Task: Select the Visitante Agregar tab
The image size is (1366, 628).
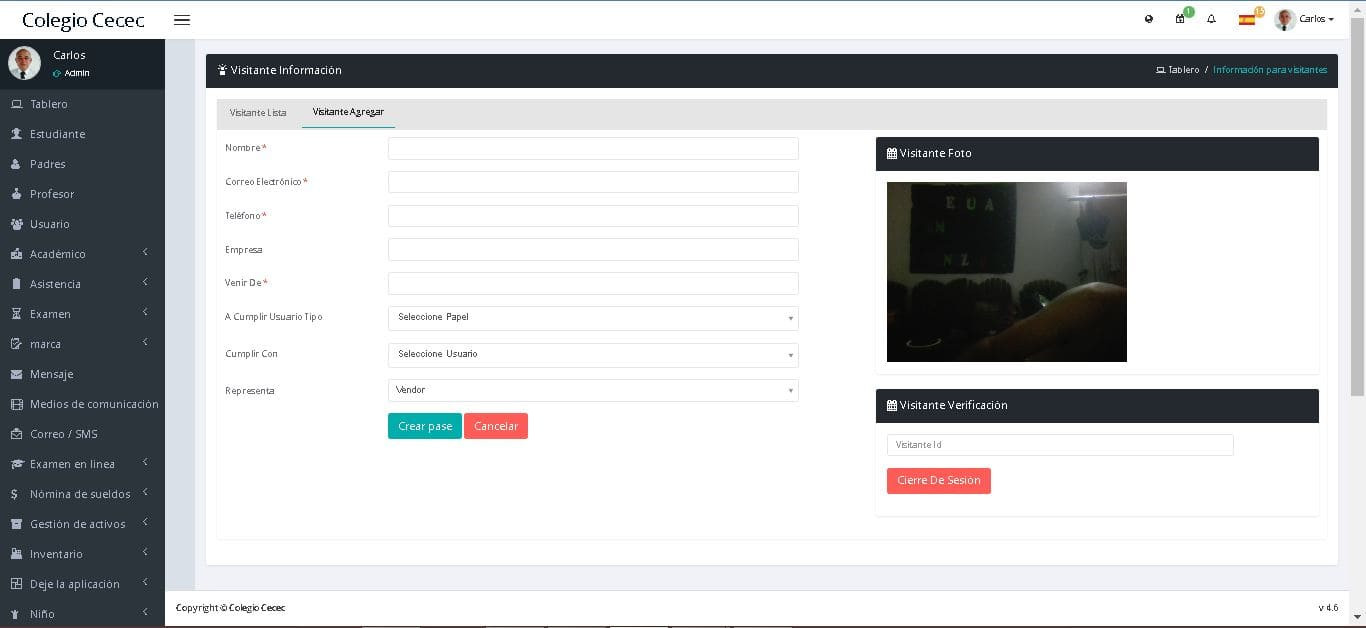Action: point(348,113)
